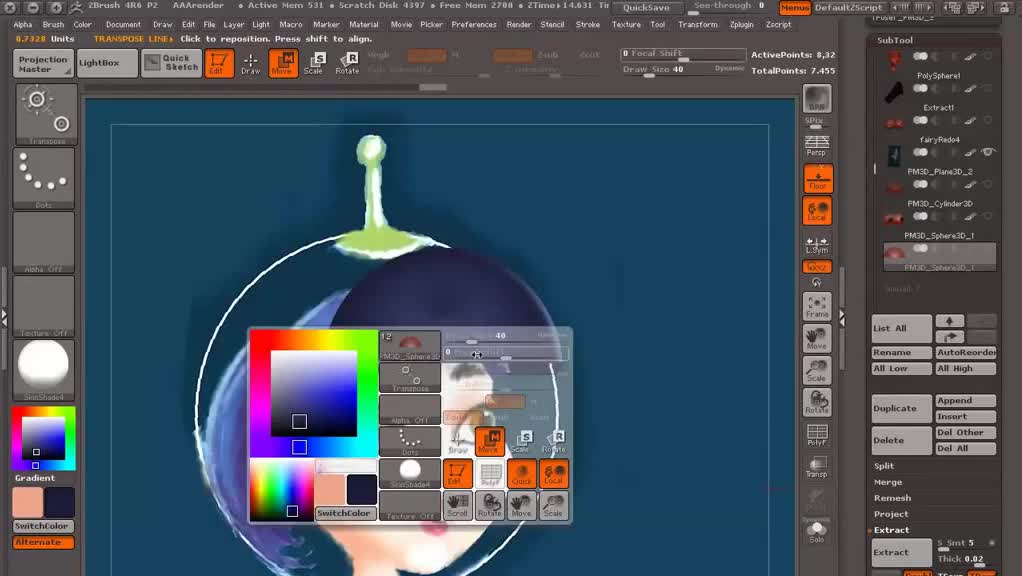Open the Alpha Off selector on left shelf
1022x576 pixels.
(44, 242)
